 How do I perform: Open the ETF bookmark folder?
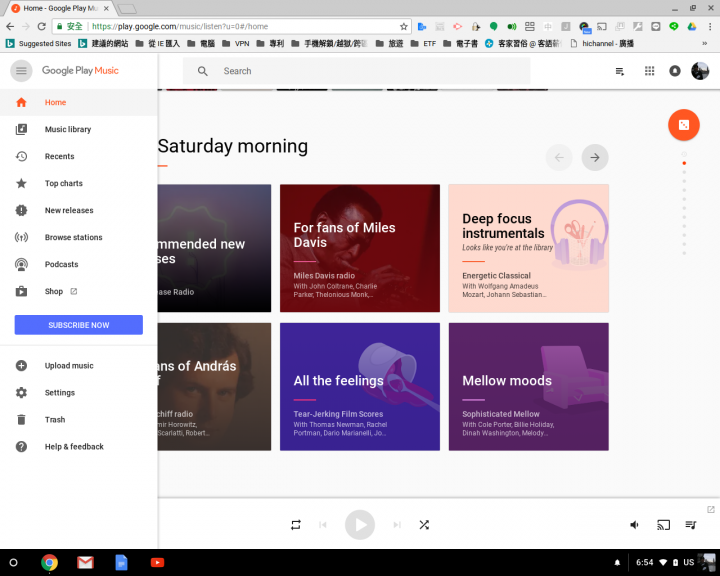tap(423, 44)
